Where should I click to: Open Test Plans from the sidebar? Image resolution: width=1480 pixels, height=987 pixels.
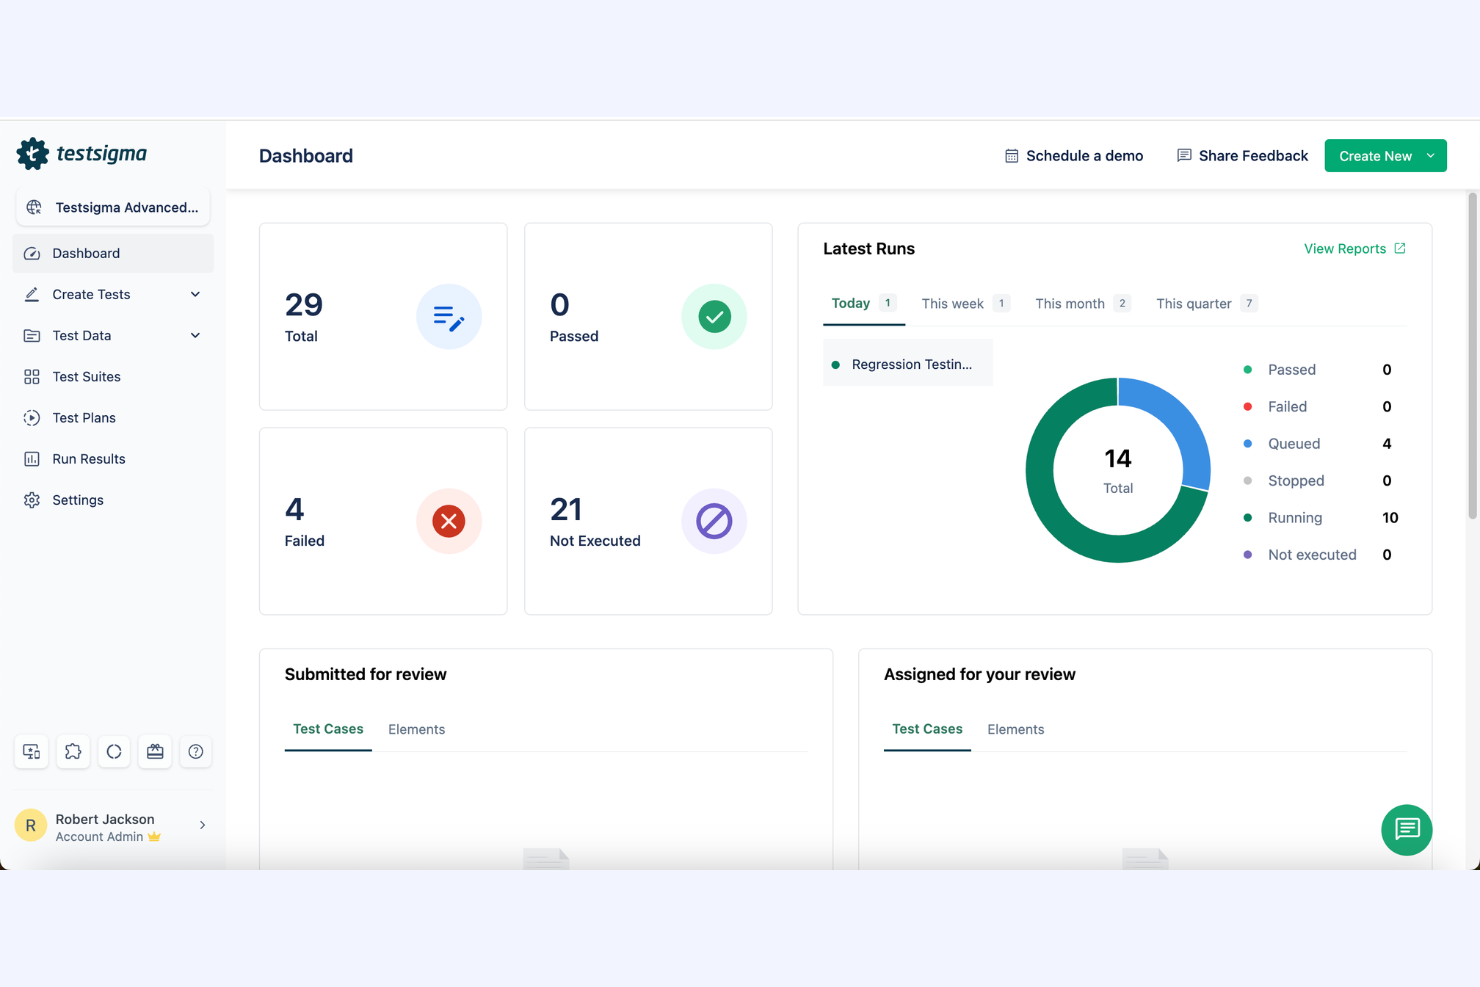(x=84, y=417)
